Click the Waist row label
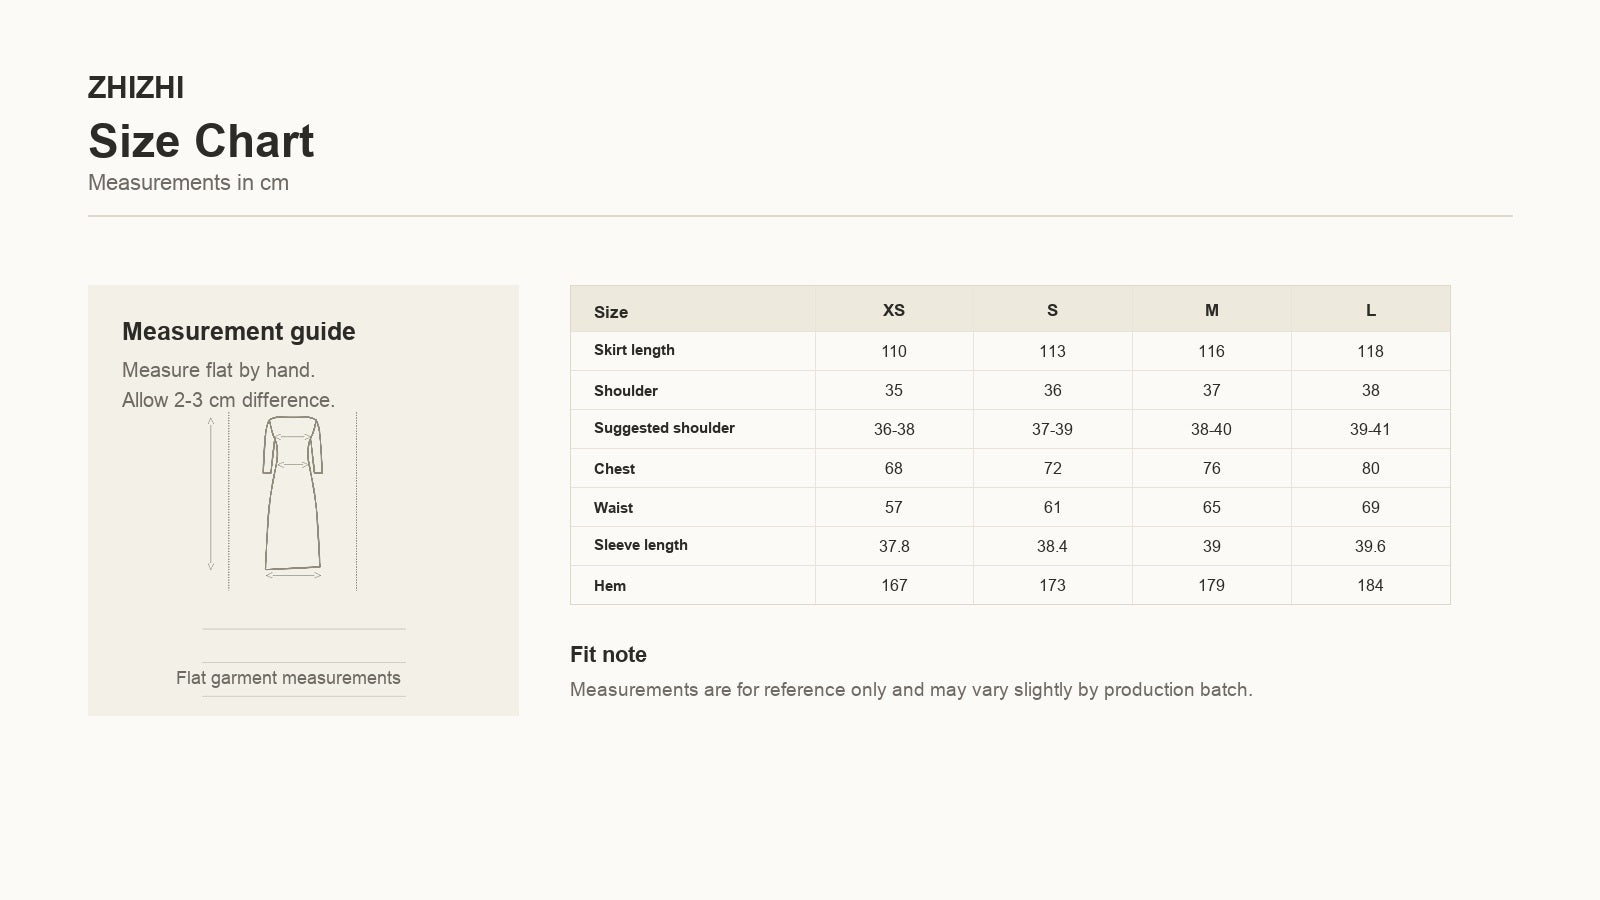This screenshot has width=1600, height=900. pyautogui.click(x=613, y=507)
